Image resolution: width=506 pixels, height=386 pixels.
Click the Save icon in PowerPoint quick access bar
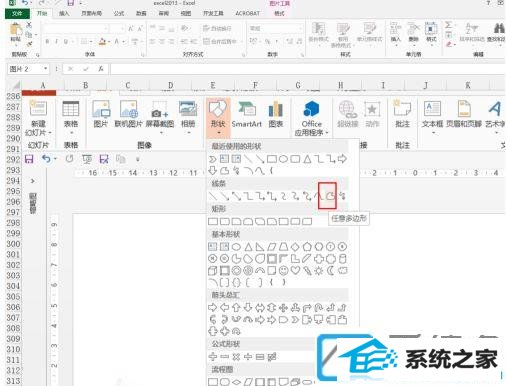tap(29, 159)
